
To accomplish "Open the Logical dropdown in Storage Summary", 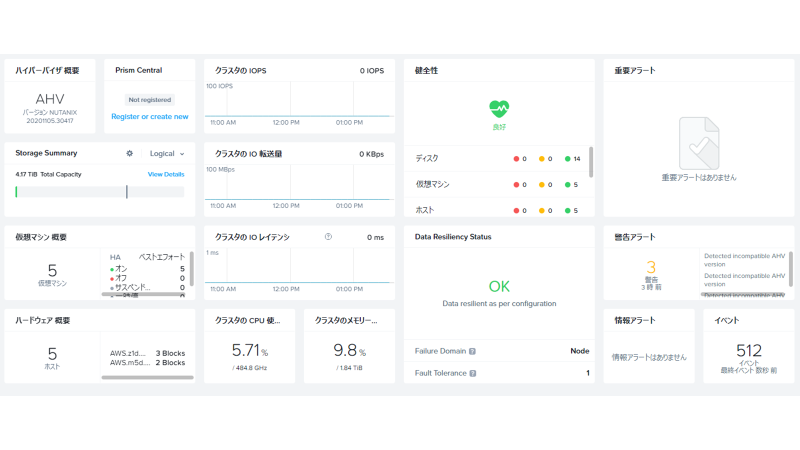I will click(167, 154).
